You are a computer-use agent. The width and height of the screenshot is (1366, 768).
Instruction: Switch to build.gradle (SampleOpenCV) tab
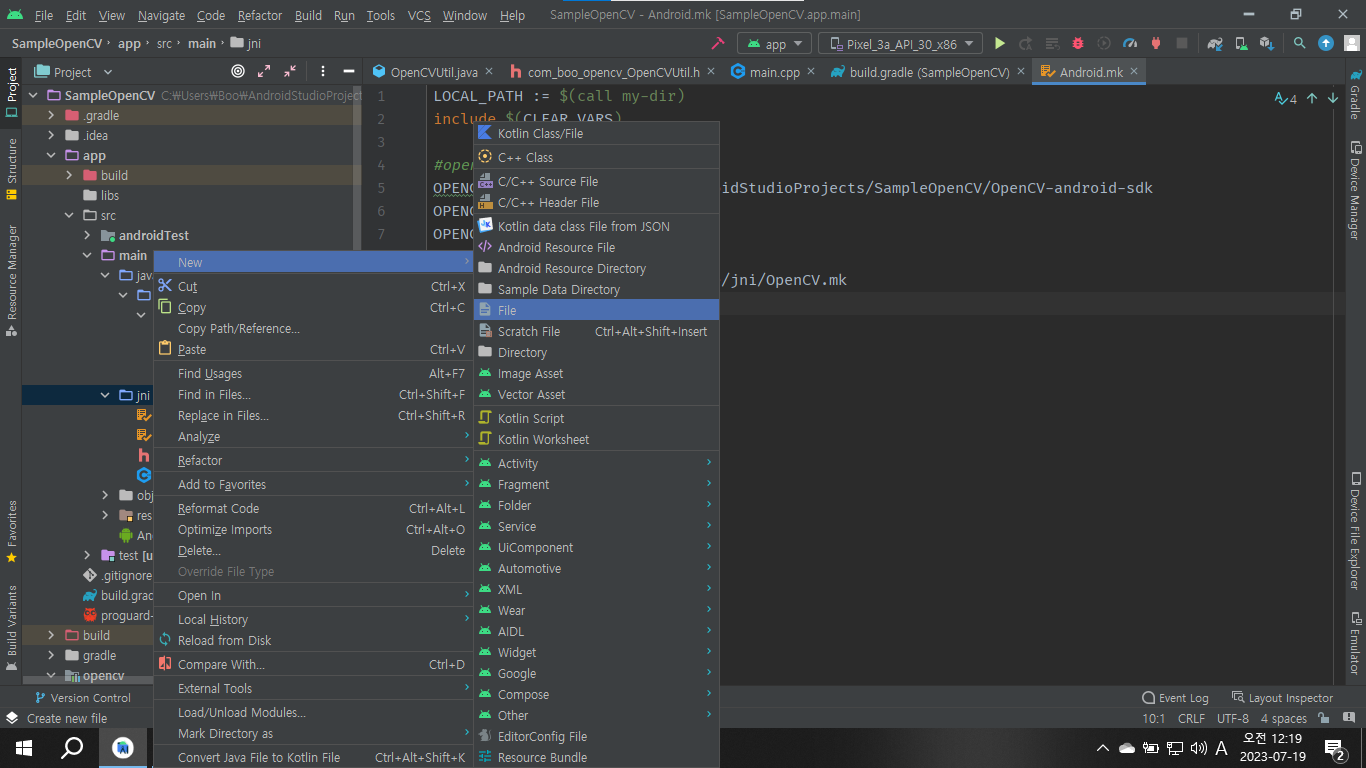[x=929, y=72]
